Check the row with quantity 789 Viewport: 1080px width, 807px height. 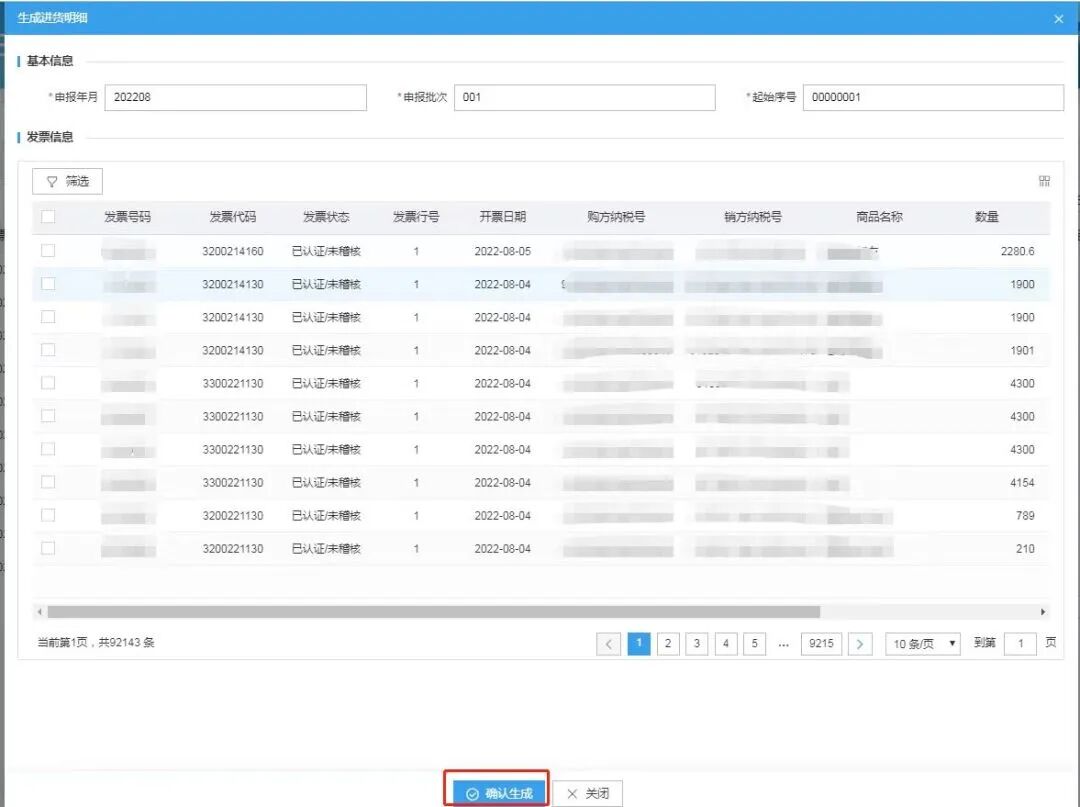[48, 515]
